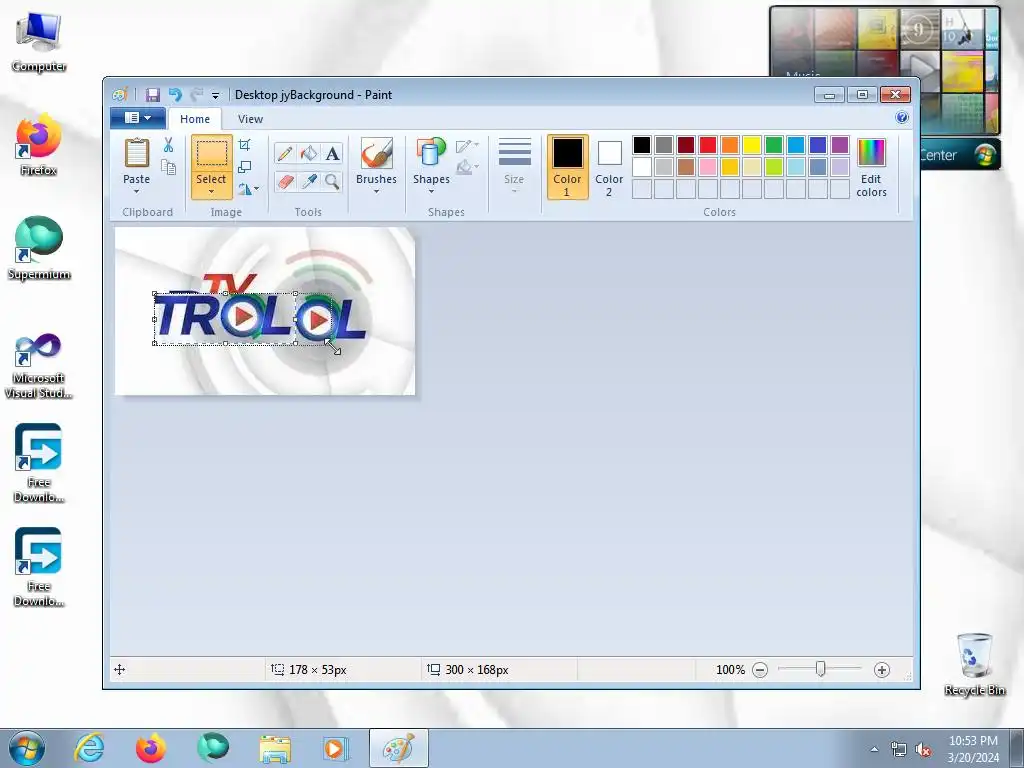The height and width of the screenshot is (768, 1024).
Task: Click the Crop icon in Image group
Action: (244, 144)
